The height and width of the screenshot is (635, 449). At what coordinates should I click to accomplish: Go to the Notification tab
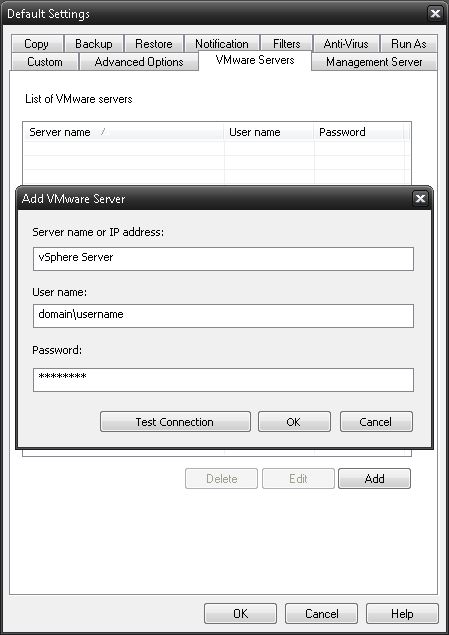(222, 44)
